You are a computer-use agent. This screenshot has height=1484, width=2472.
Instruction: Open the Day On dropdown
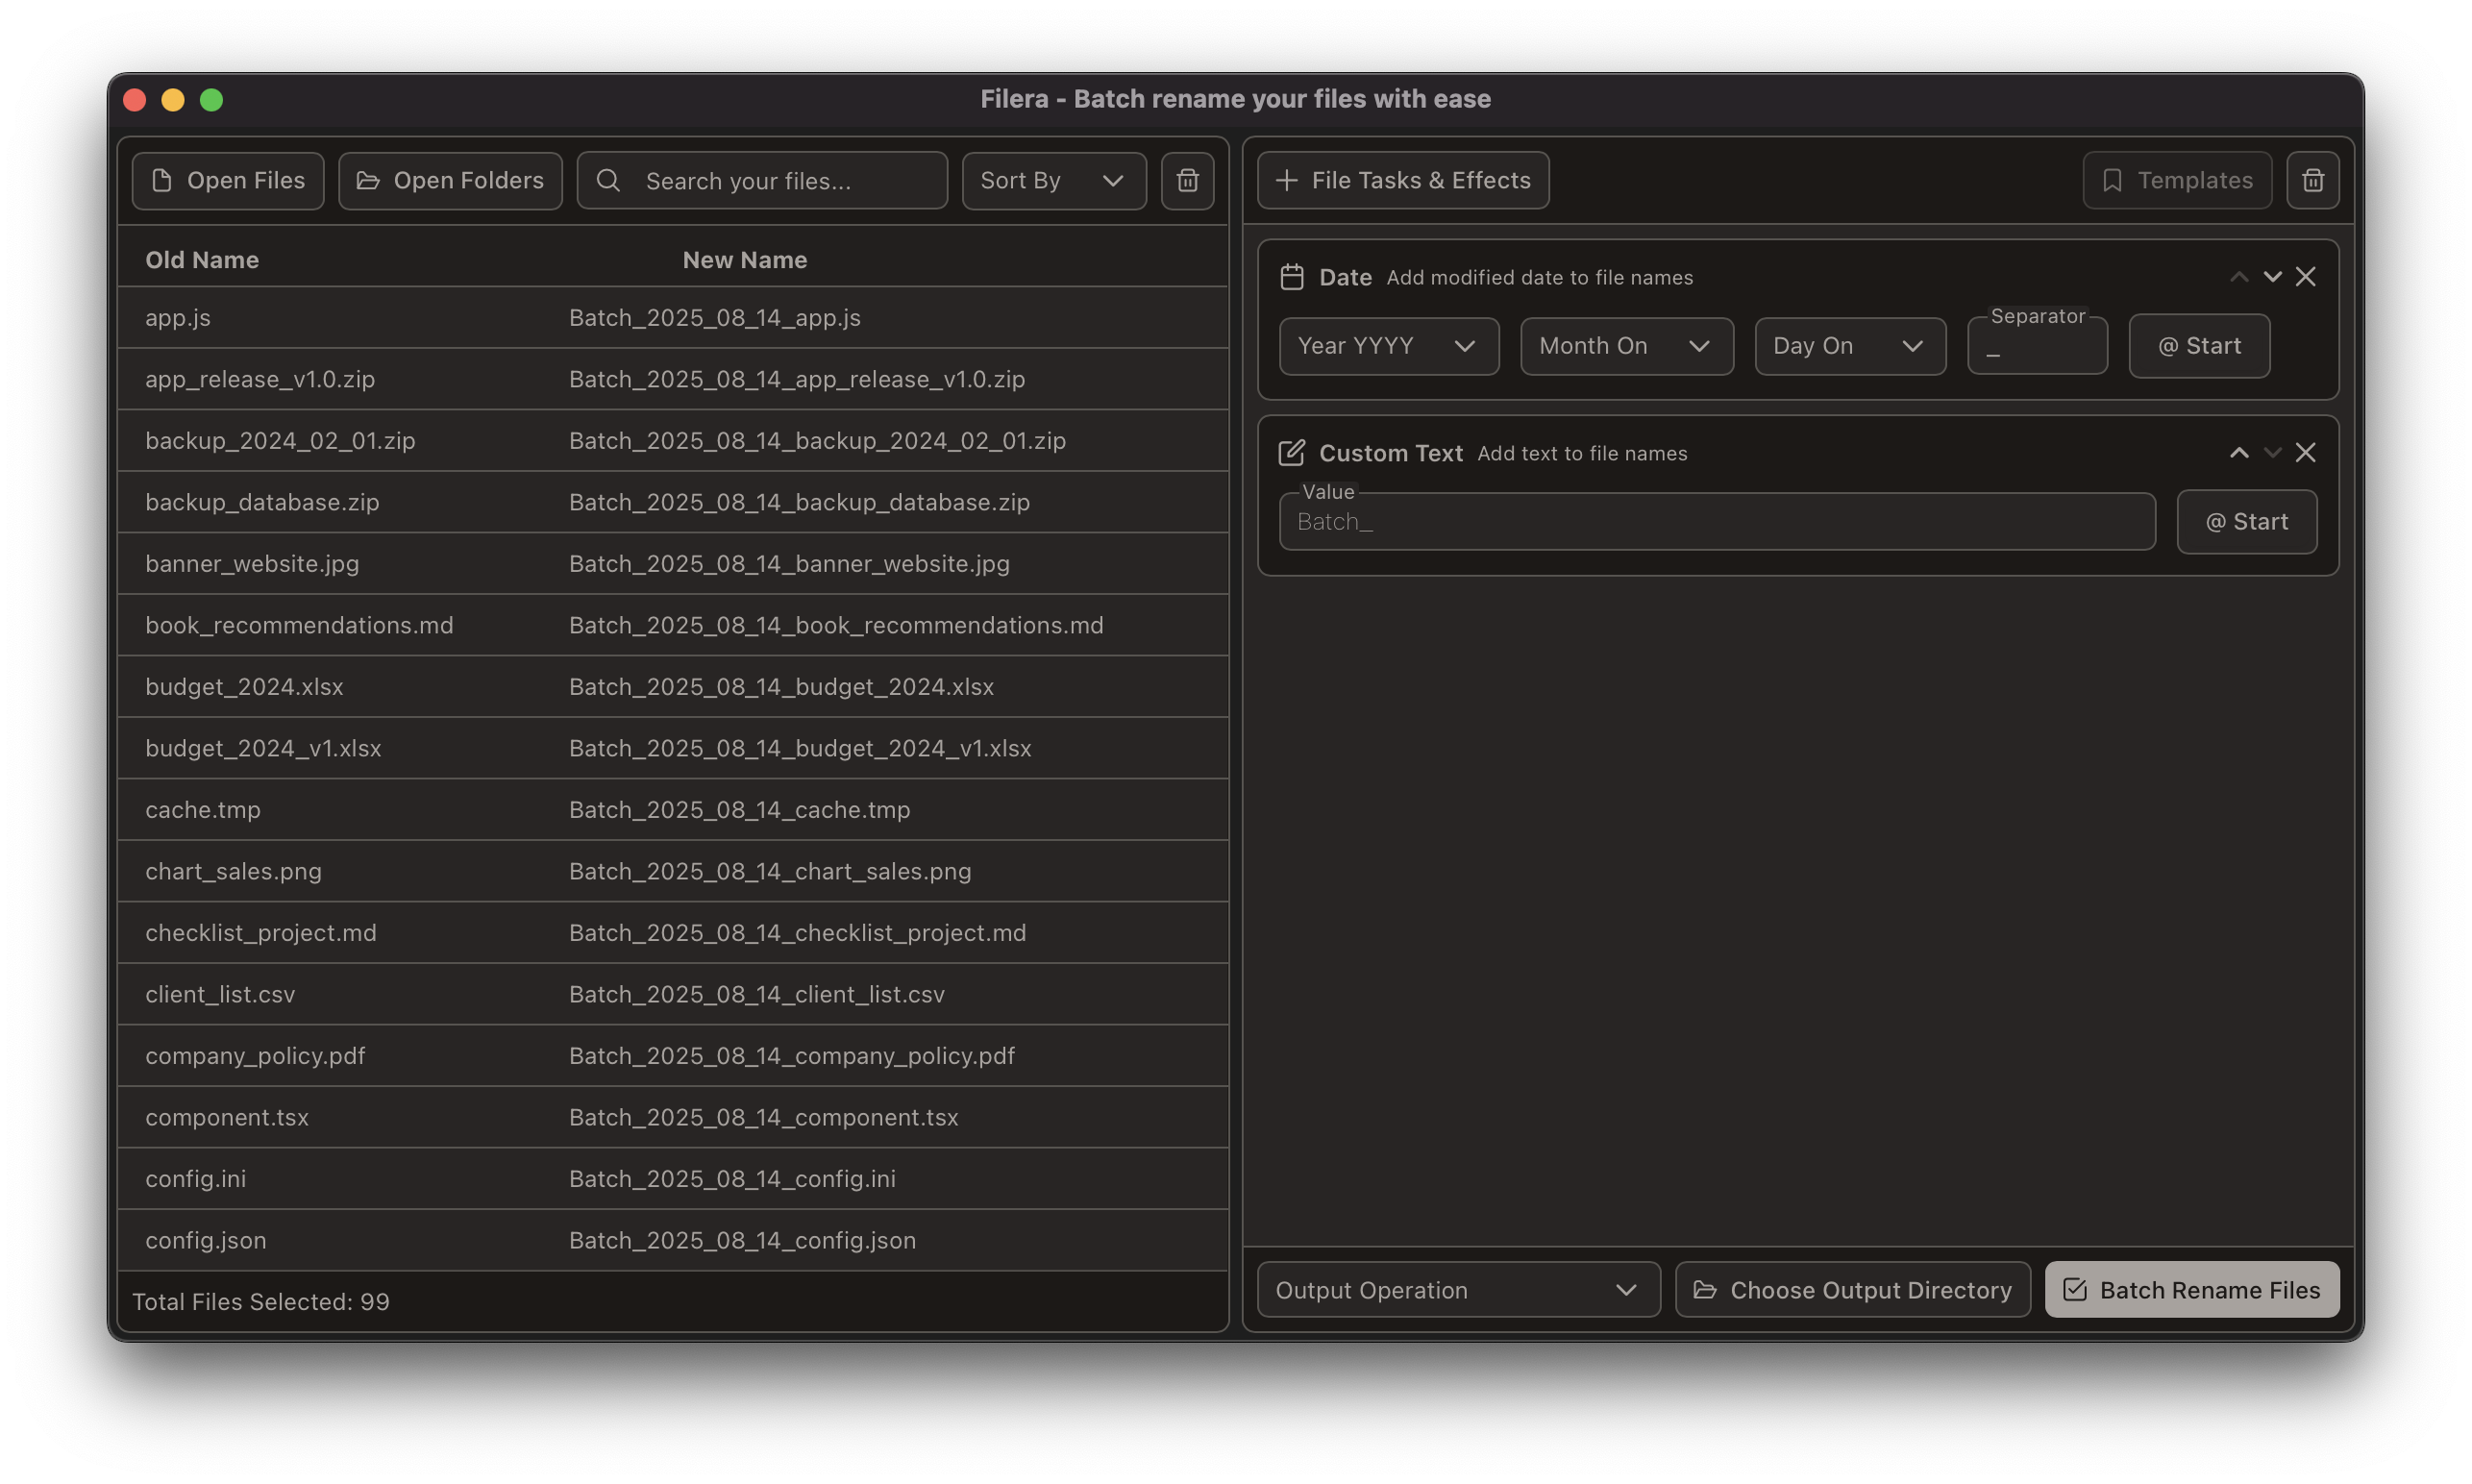click(x=1849, y=346)
